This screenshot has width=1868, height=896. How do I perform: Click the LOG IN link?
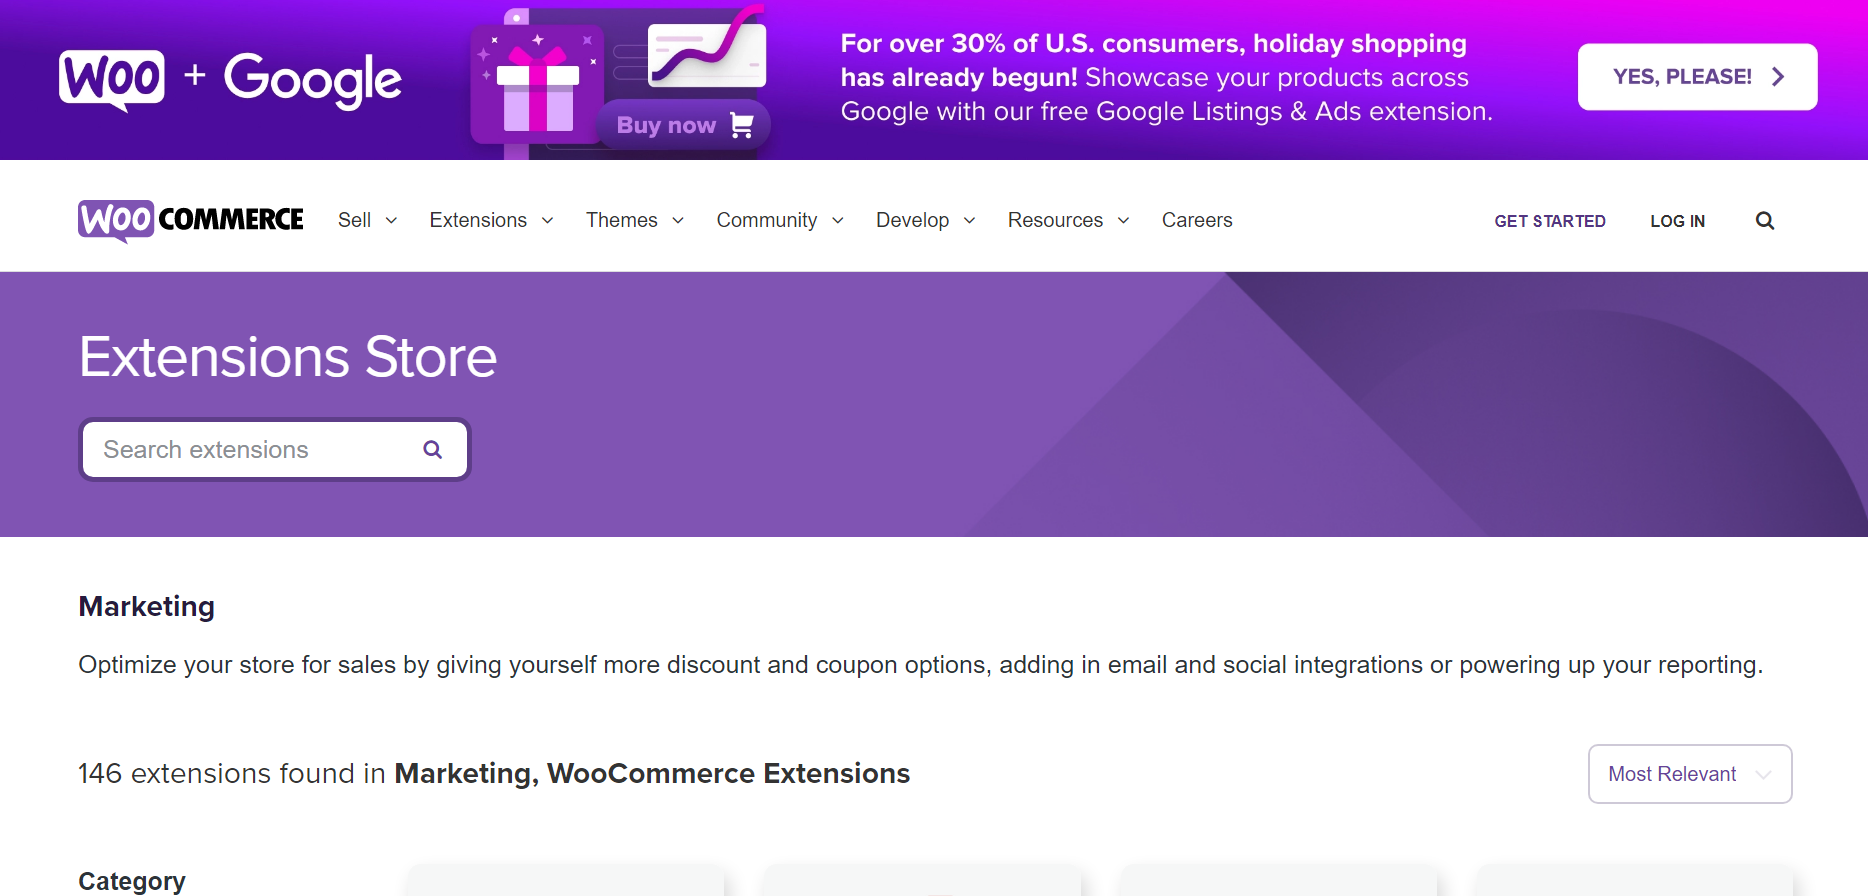pos(1677,221)
